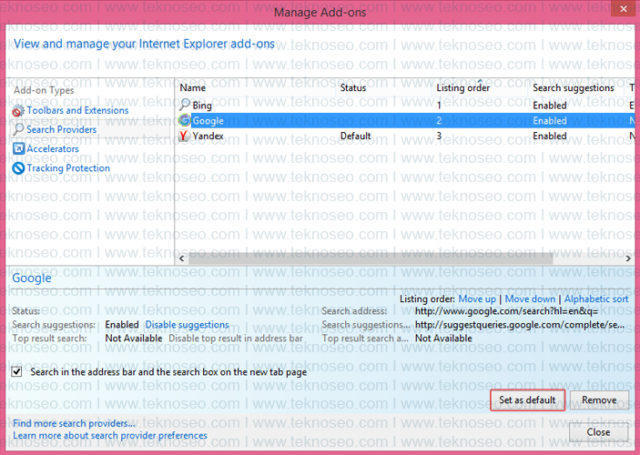Click Google's listing order value 2
Screen dimensions: 640x455
[439, 121]
